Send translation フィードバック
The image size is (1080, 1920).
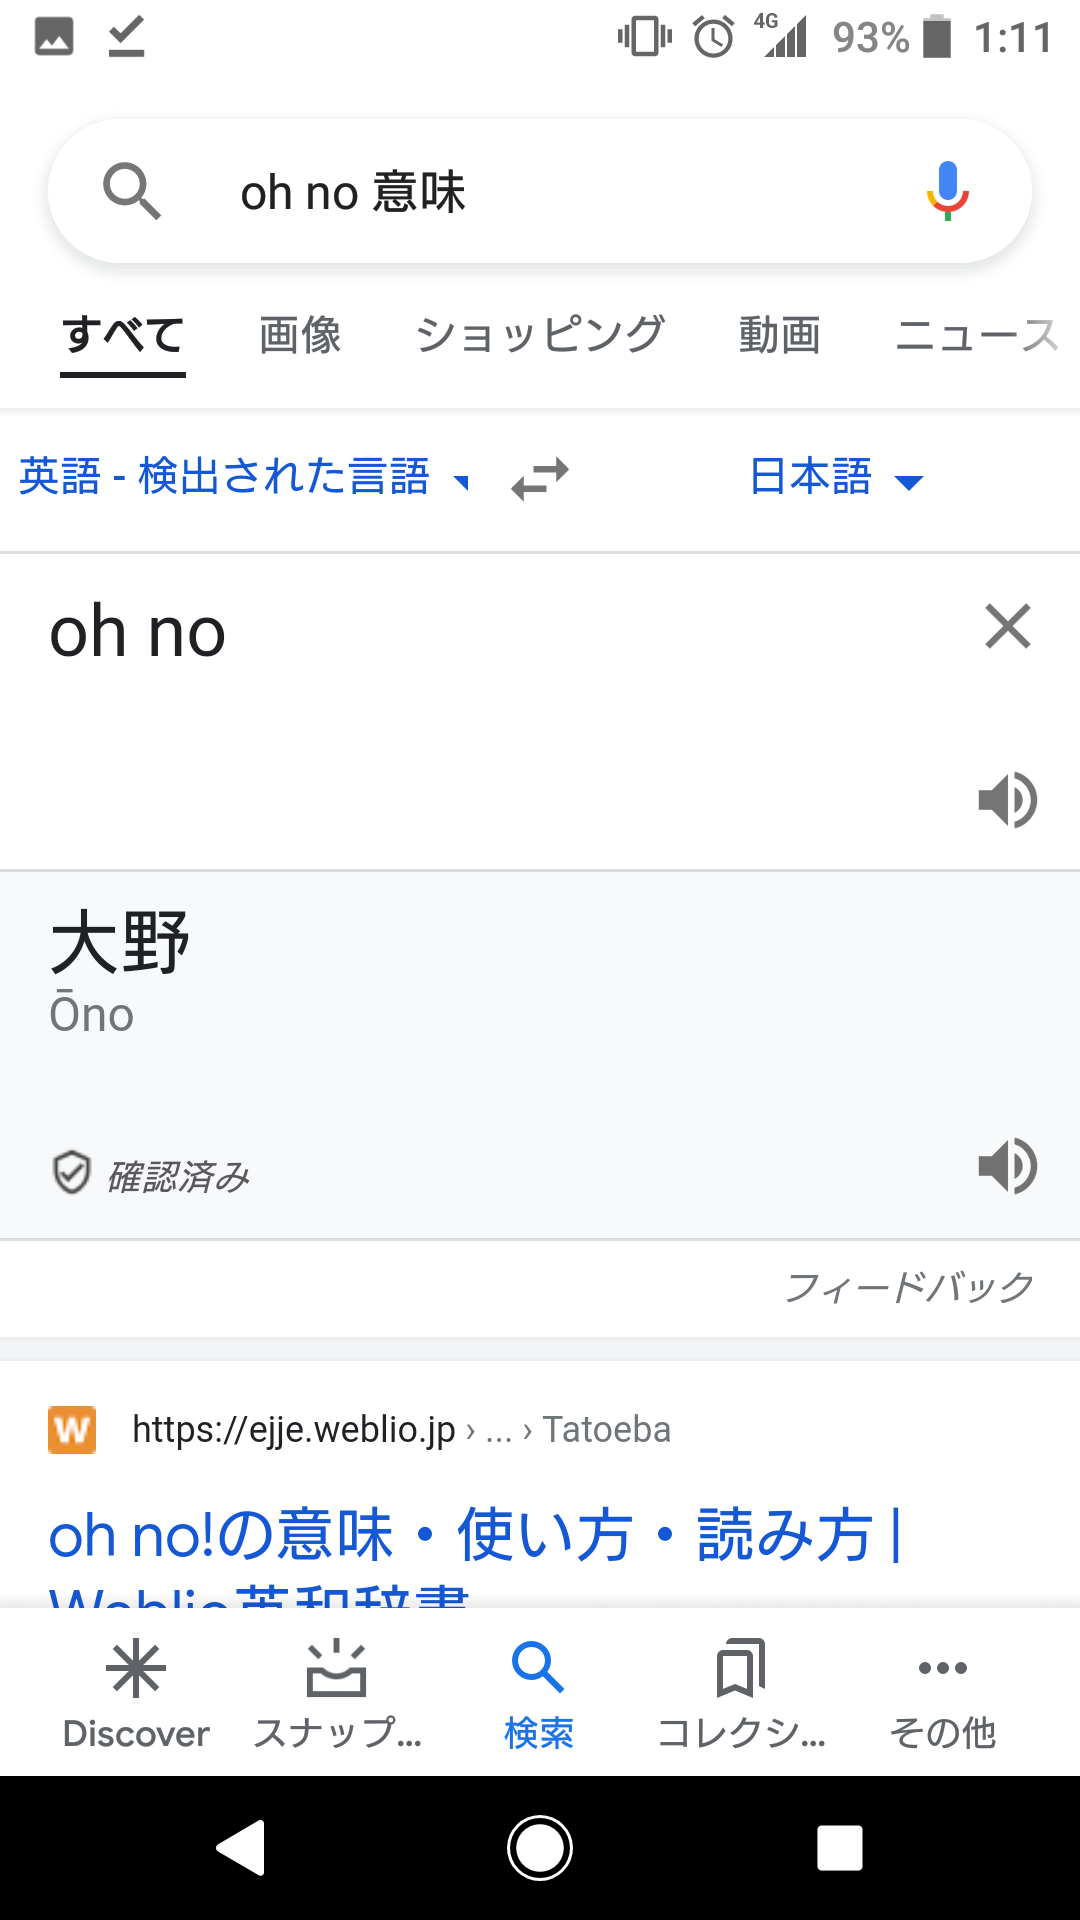909,1287
